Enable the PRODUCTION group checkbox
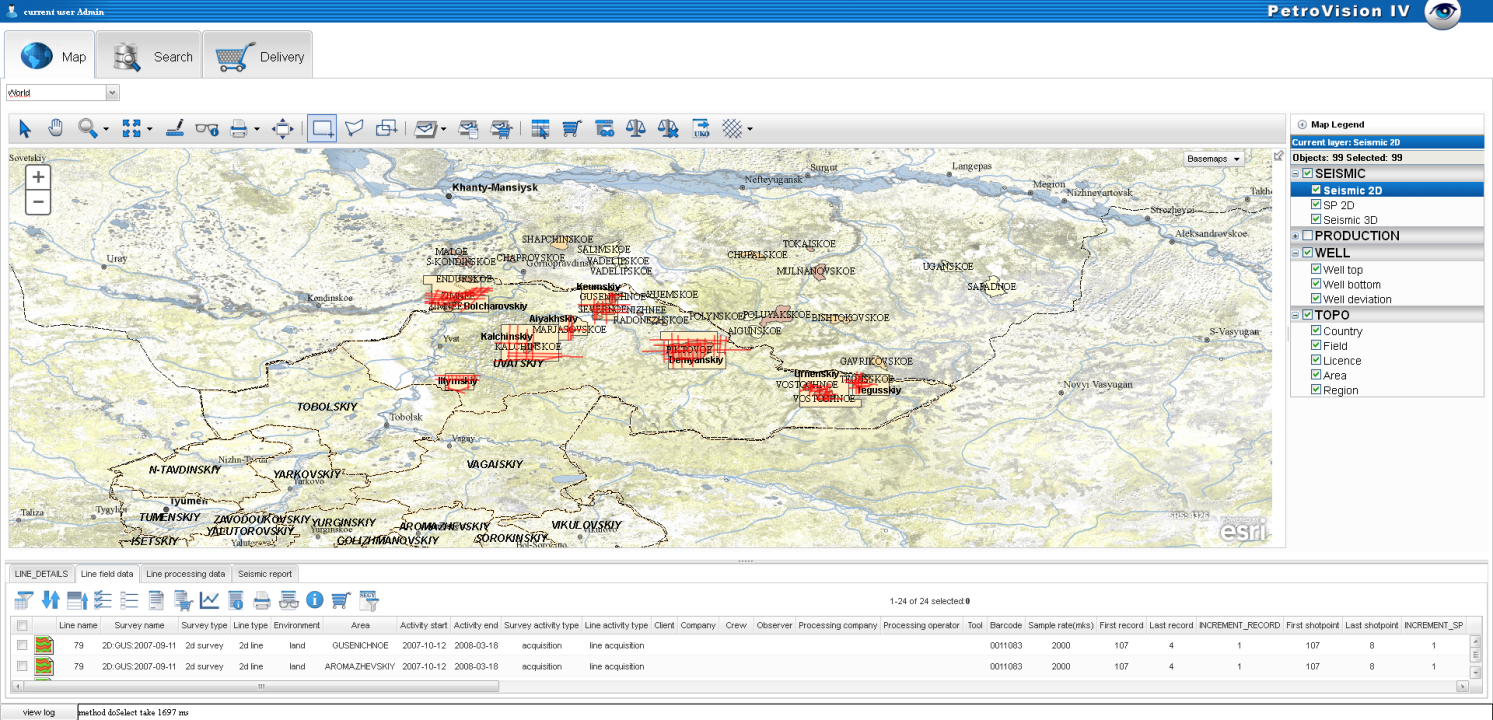The width and height of the screenshot is (1493, 720). pos(1308,236)
